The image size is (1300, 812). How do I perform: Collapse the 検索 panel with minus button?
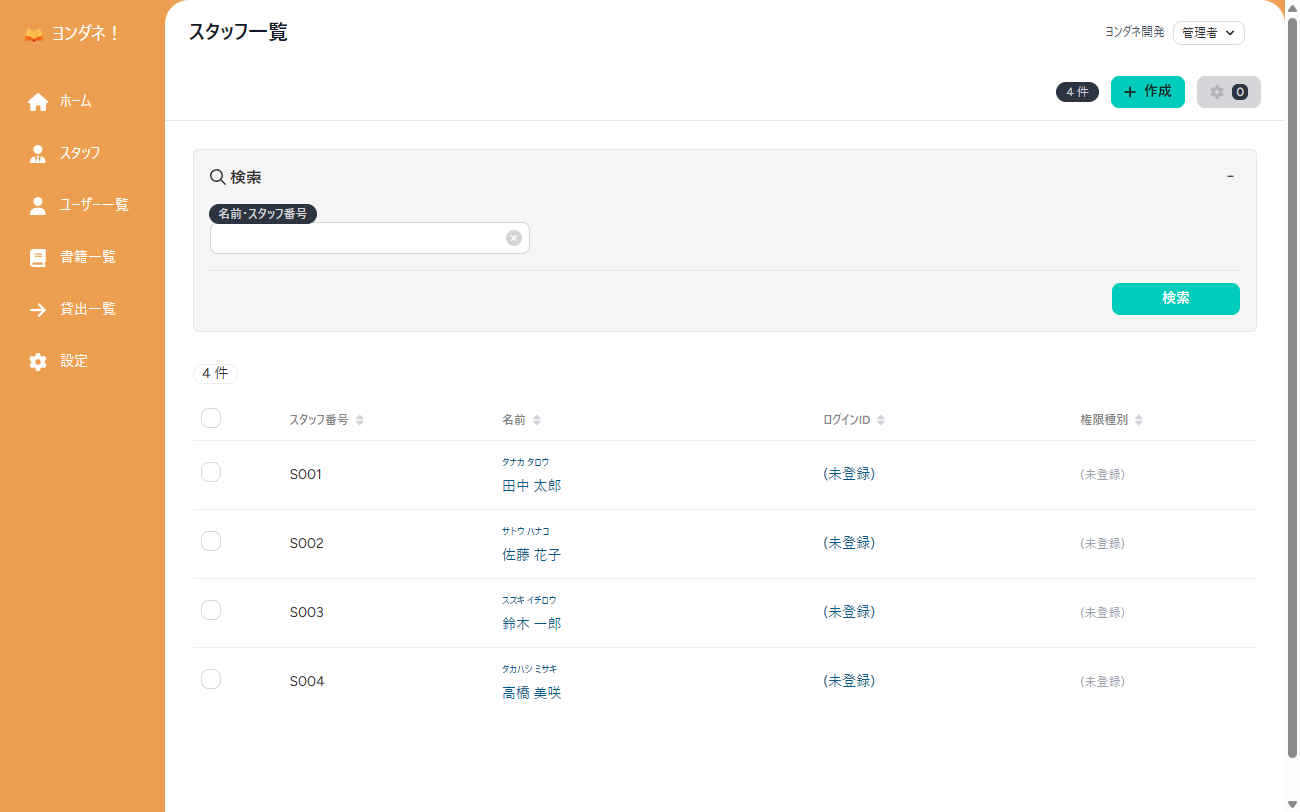click(x=1230, y=177)
